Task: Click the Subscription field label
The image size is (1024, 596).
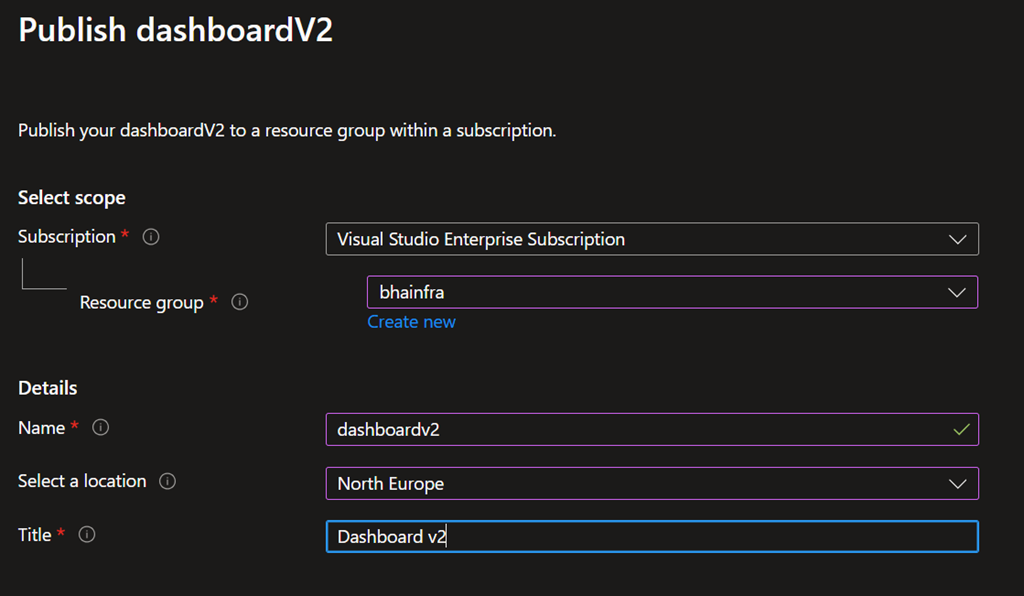Action: pyautogui.click(x=66, y=237)
